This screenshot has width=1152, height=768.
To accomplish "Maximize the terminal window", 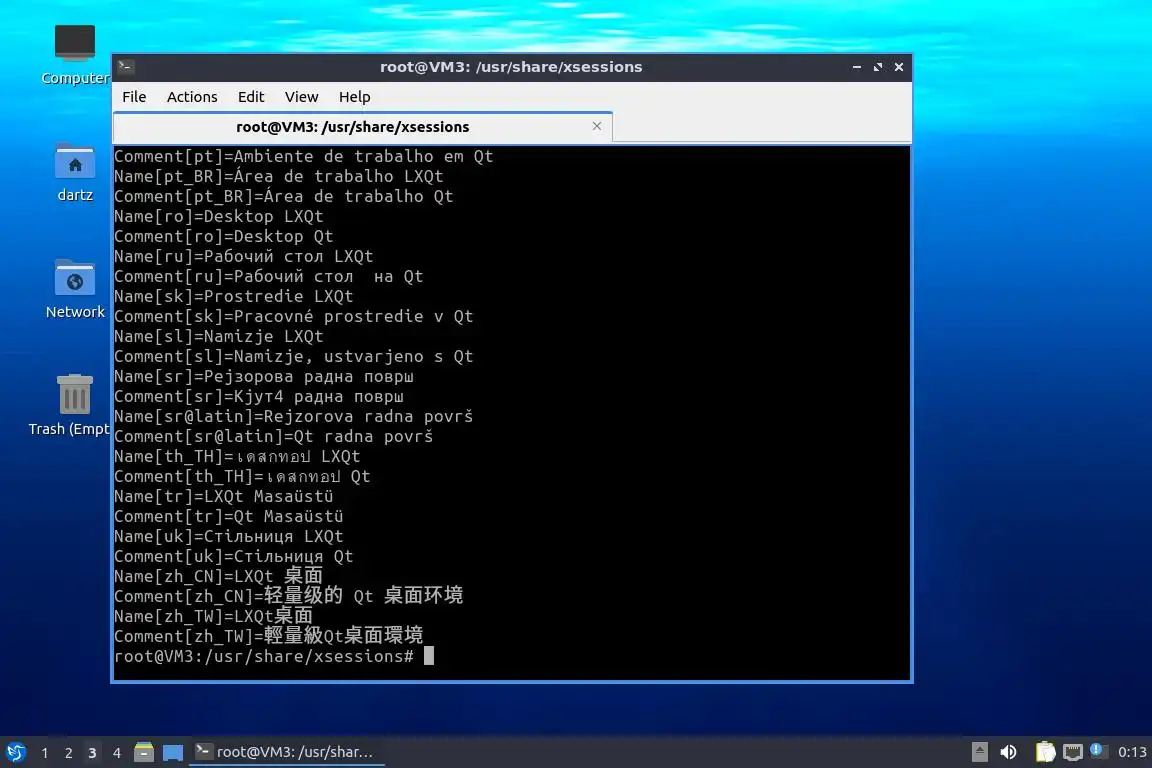I will coord(877,67).
